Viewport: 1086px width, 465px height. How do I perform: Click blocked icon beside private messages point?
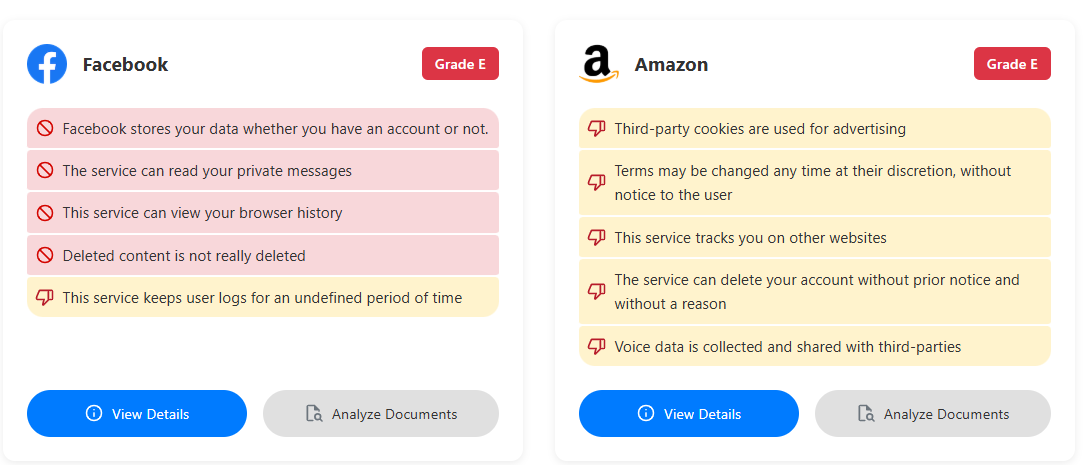pos(45,171)
